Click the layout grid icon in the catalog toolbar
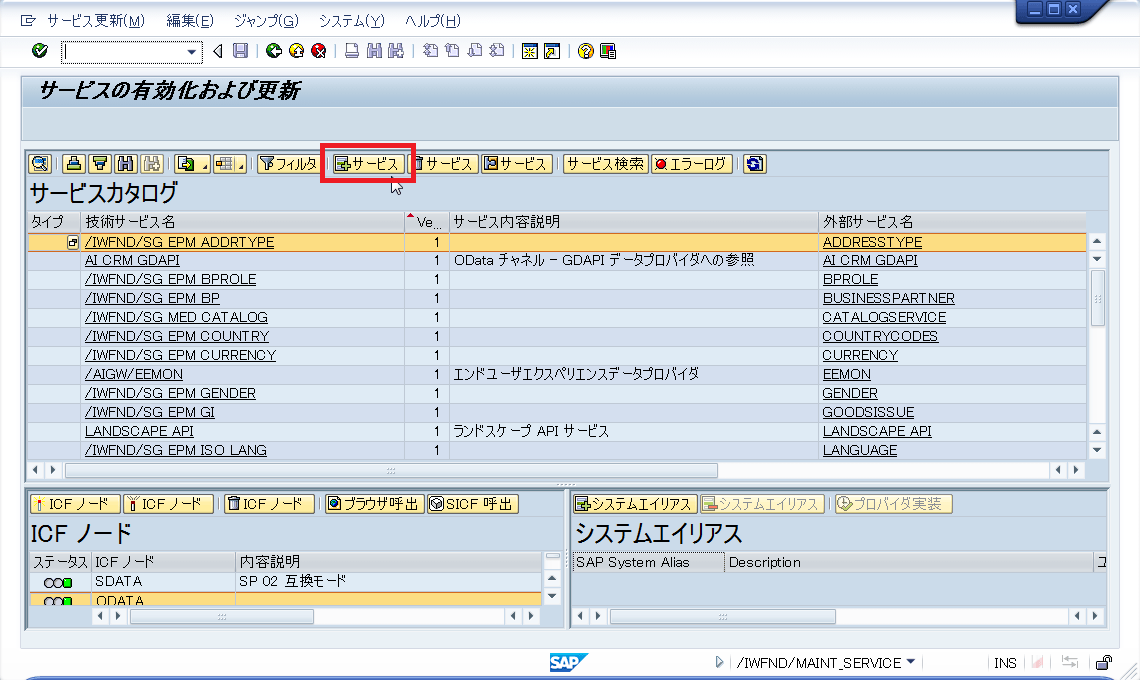 [226, 164]
